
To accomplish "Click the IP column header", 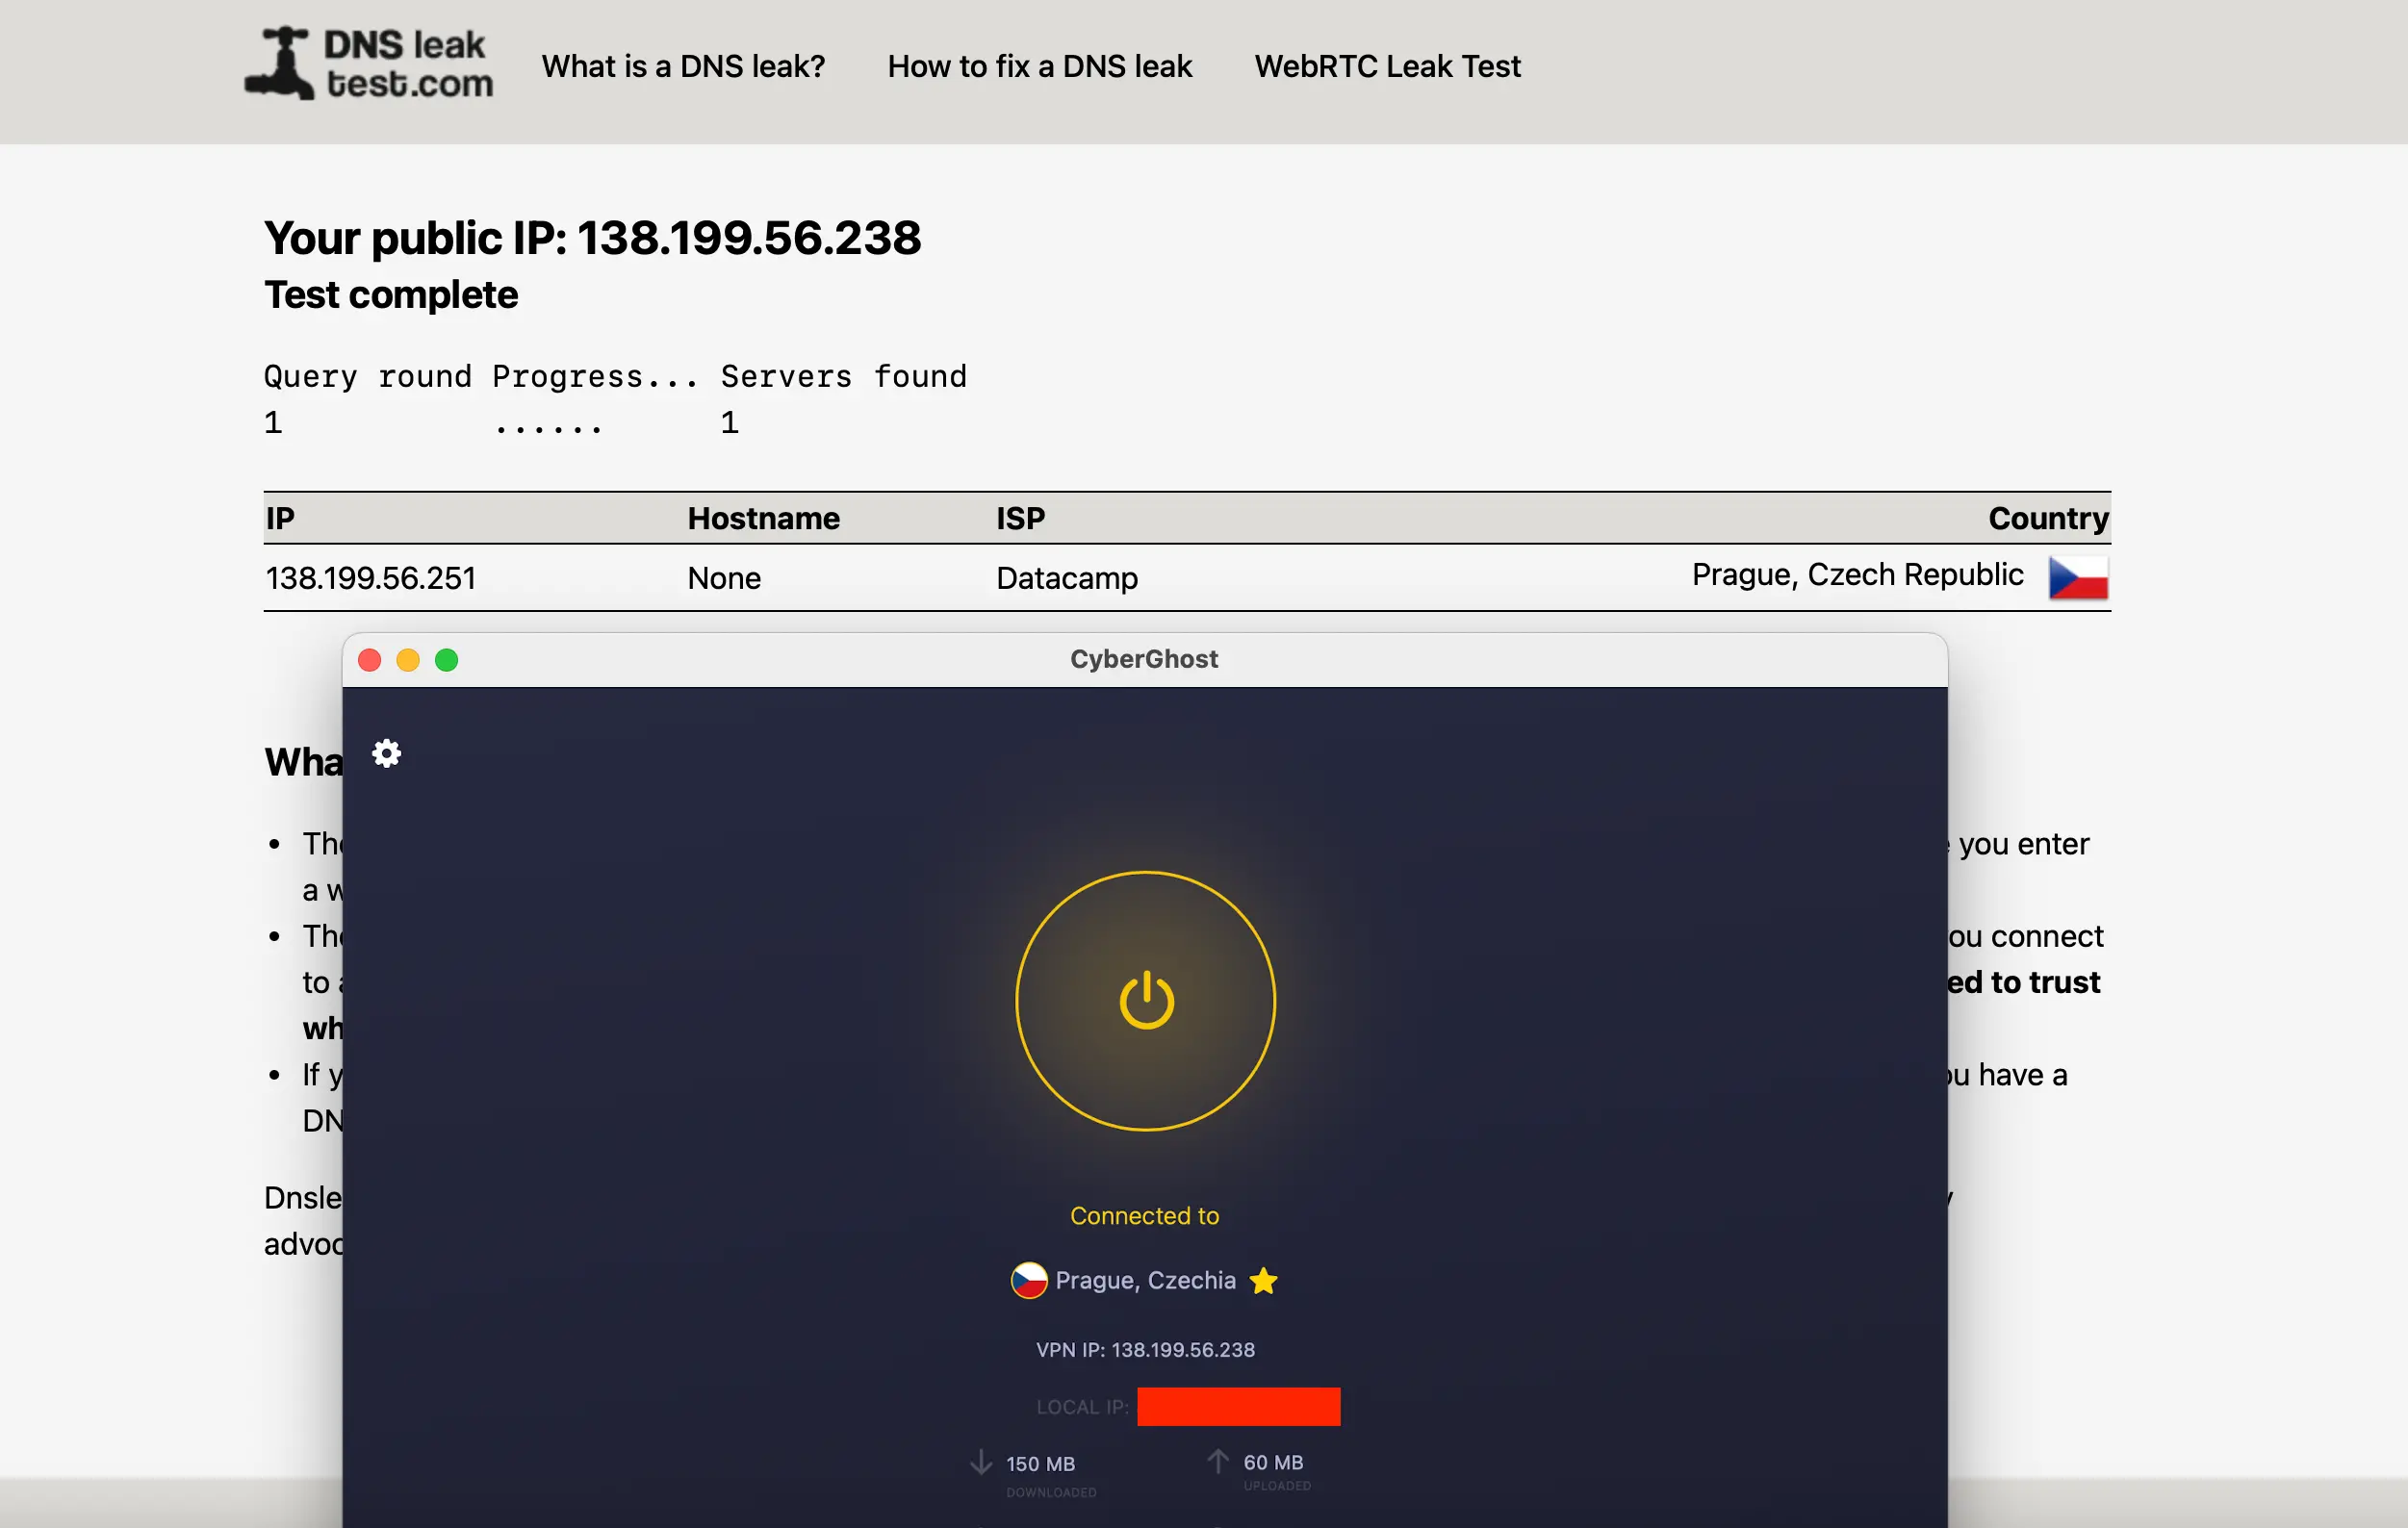I will point(281,518).
